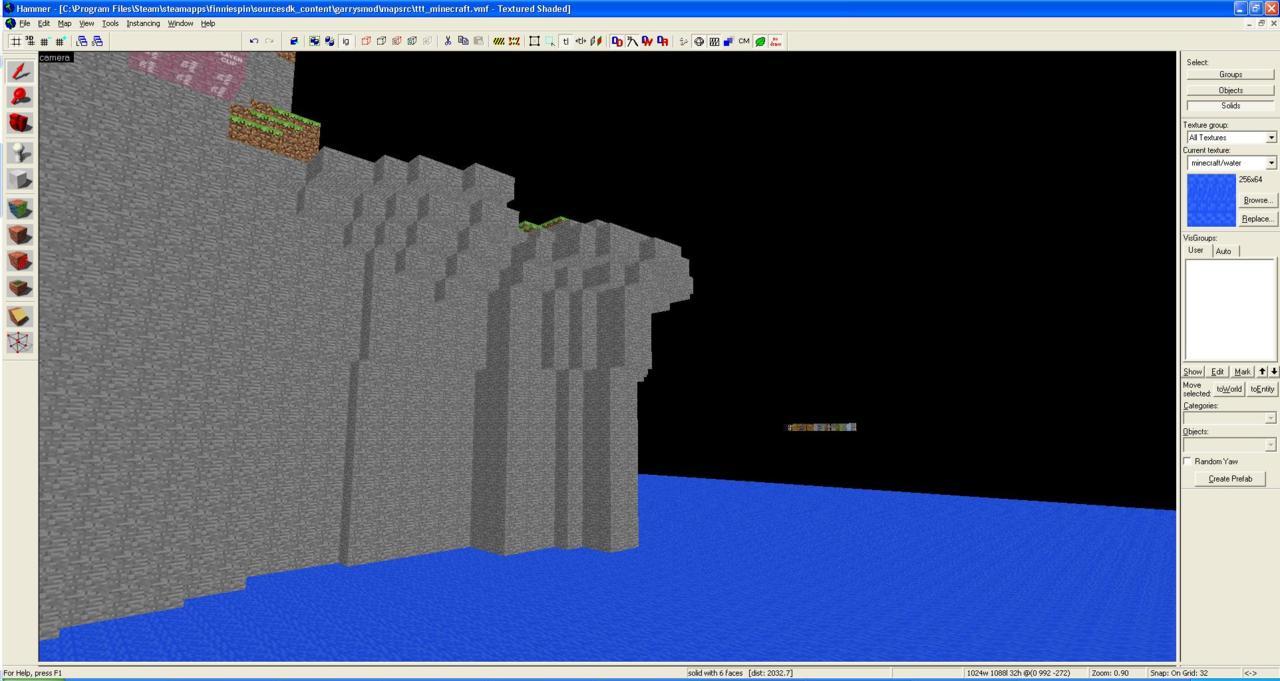This screenshot has width=1280, height=681.
Task: Click the Replace... texture button
Action: click(1257, 218)
